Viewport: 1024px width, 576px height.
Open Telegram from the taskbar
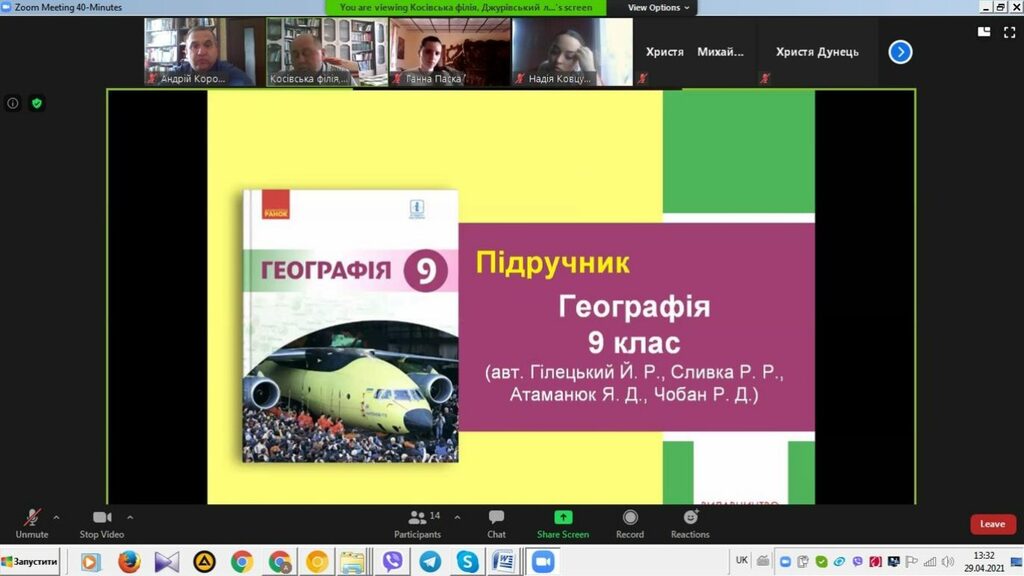click(x=430, y=561)
